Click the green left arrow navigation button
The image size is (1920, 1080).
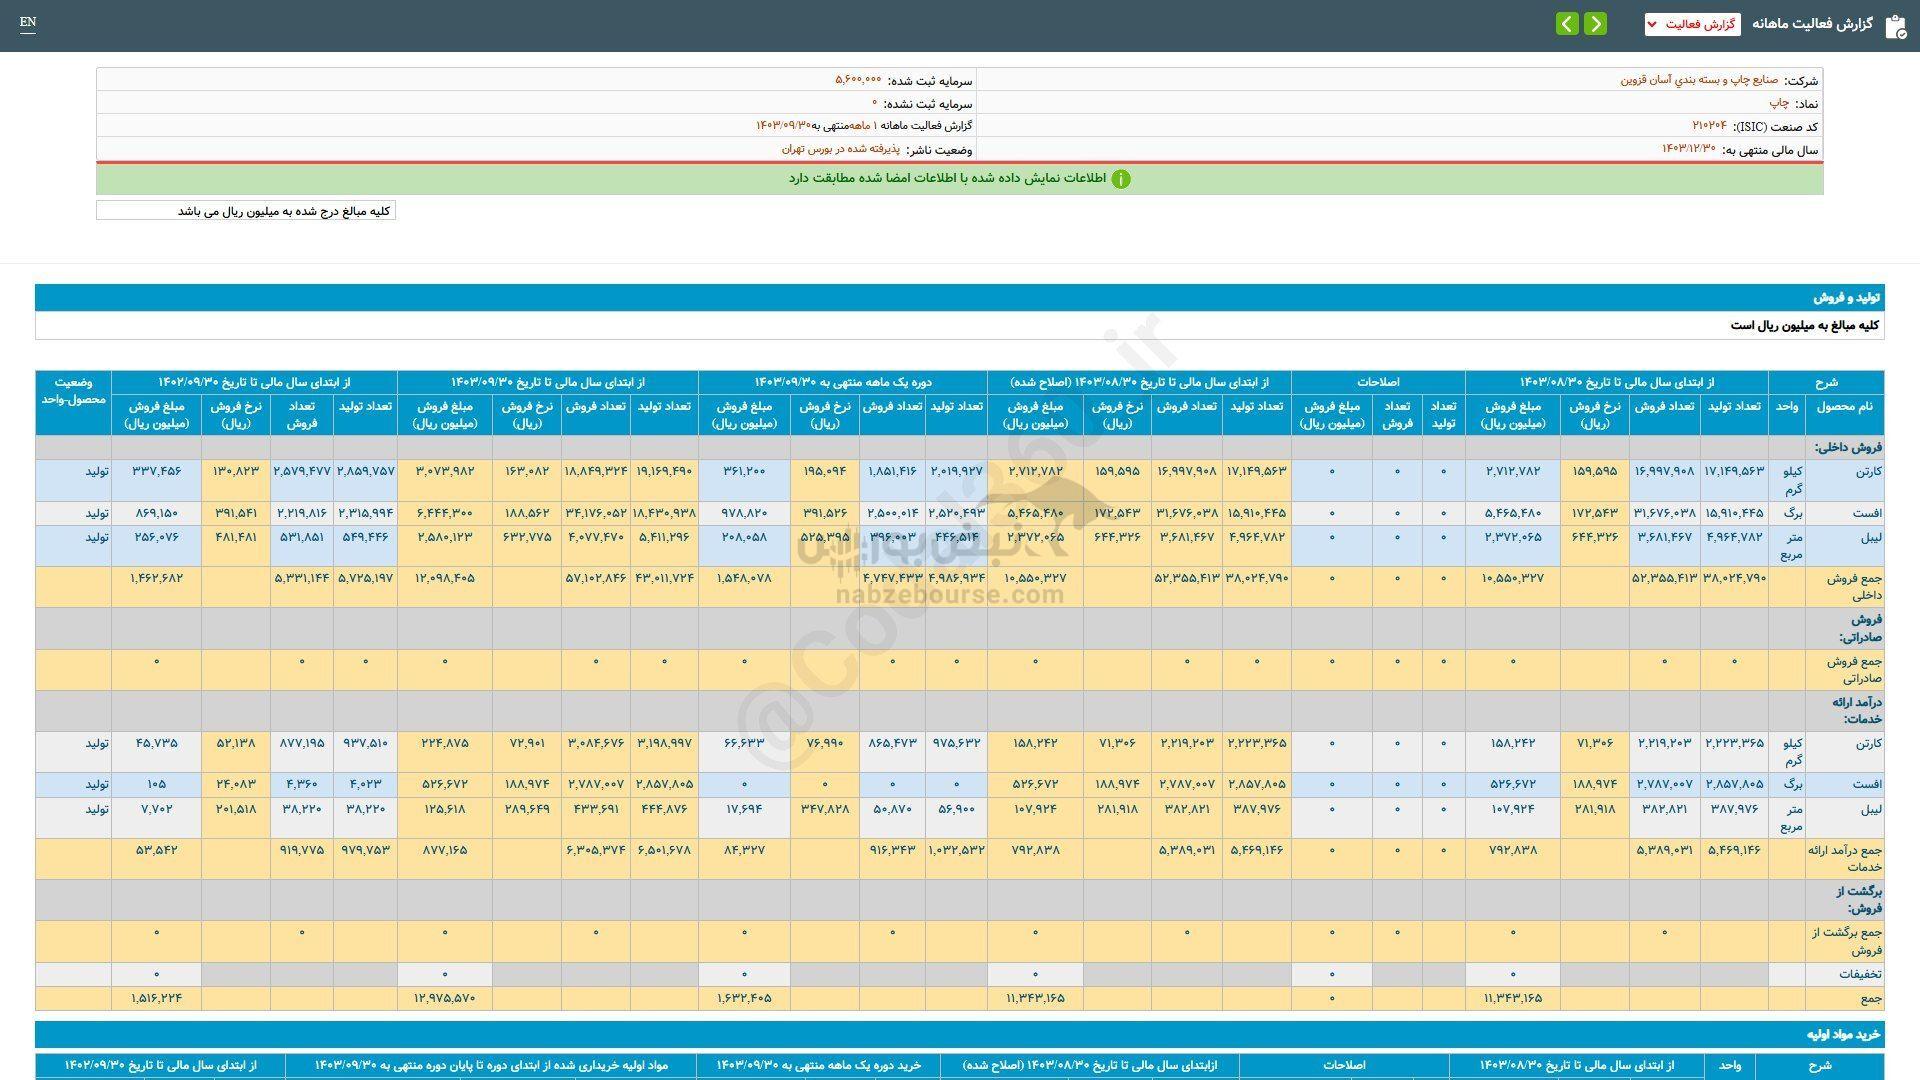(1567, 23)
